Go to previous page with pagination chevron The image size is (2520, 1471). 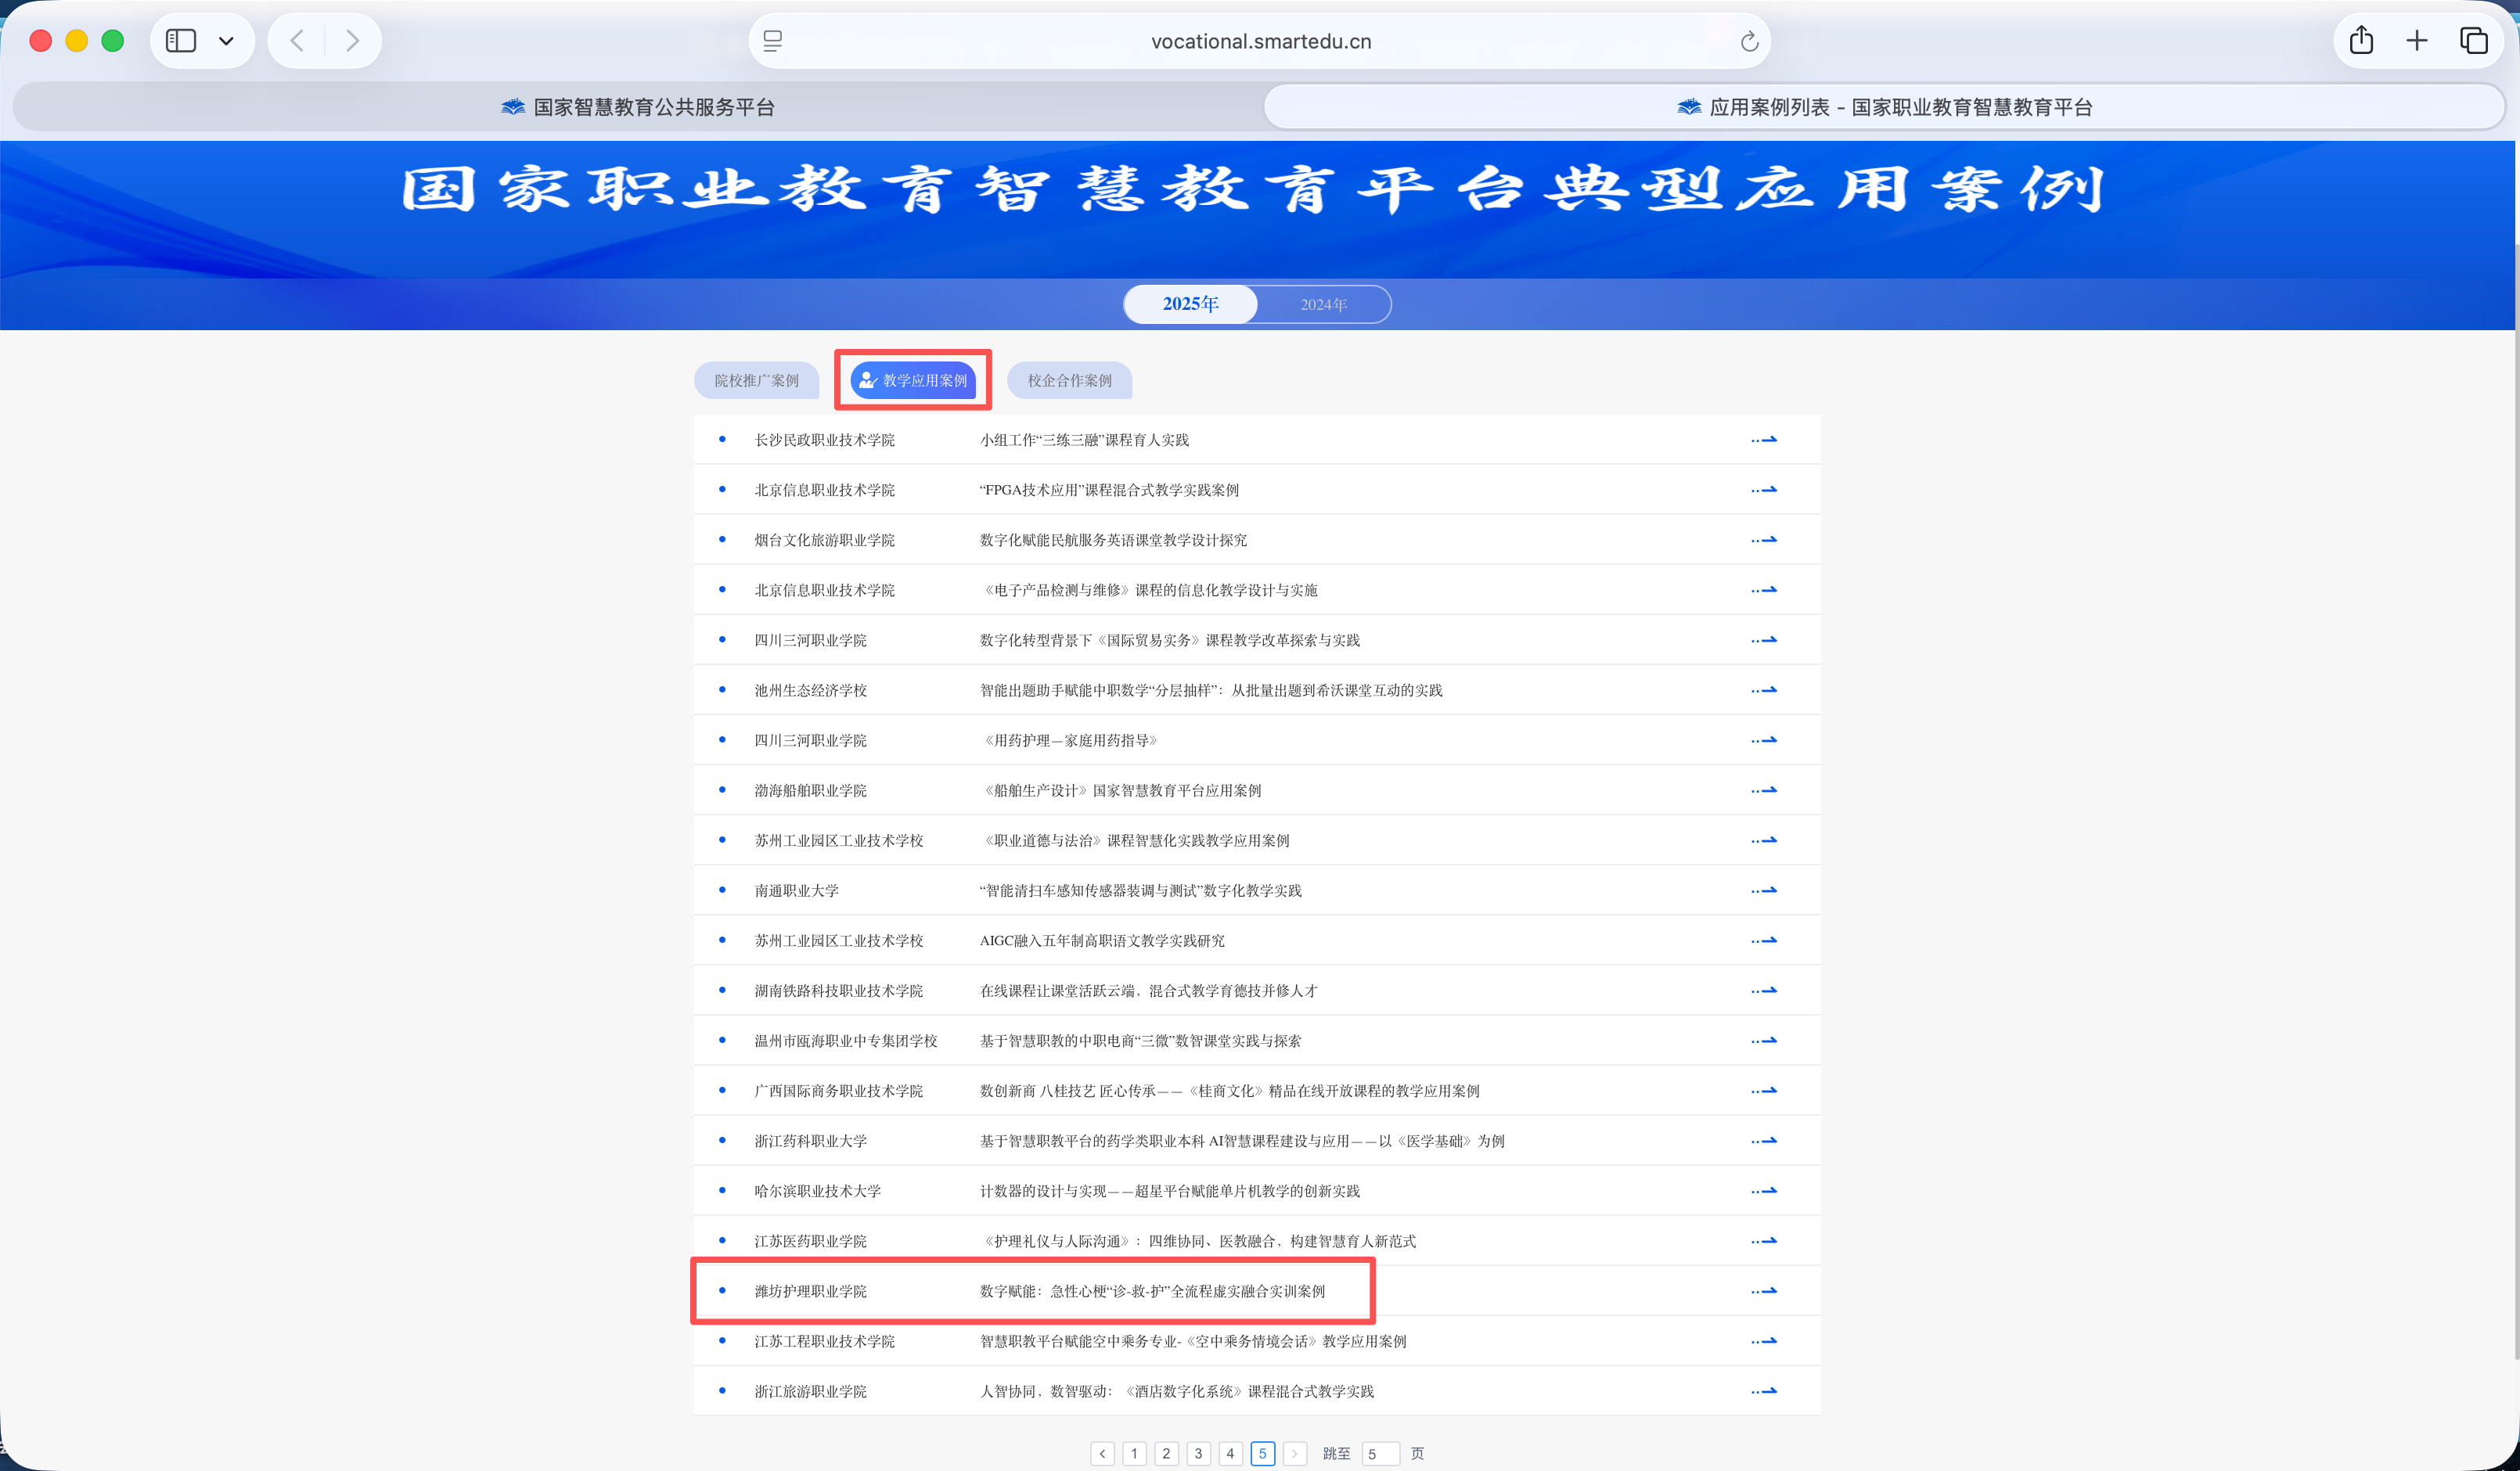click(1102, 1454)
